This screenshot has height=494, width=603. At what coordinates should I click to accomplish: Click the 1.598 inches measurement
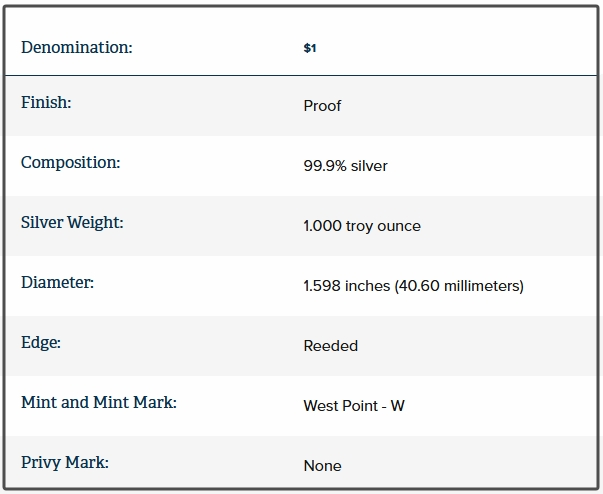(346, 285)
